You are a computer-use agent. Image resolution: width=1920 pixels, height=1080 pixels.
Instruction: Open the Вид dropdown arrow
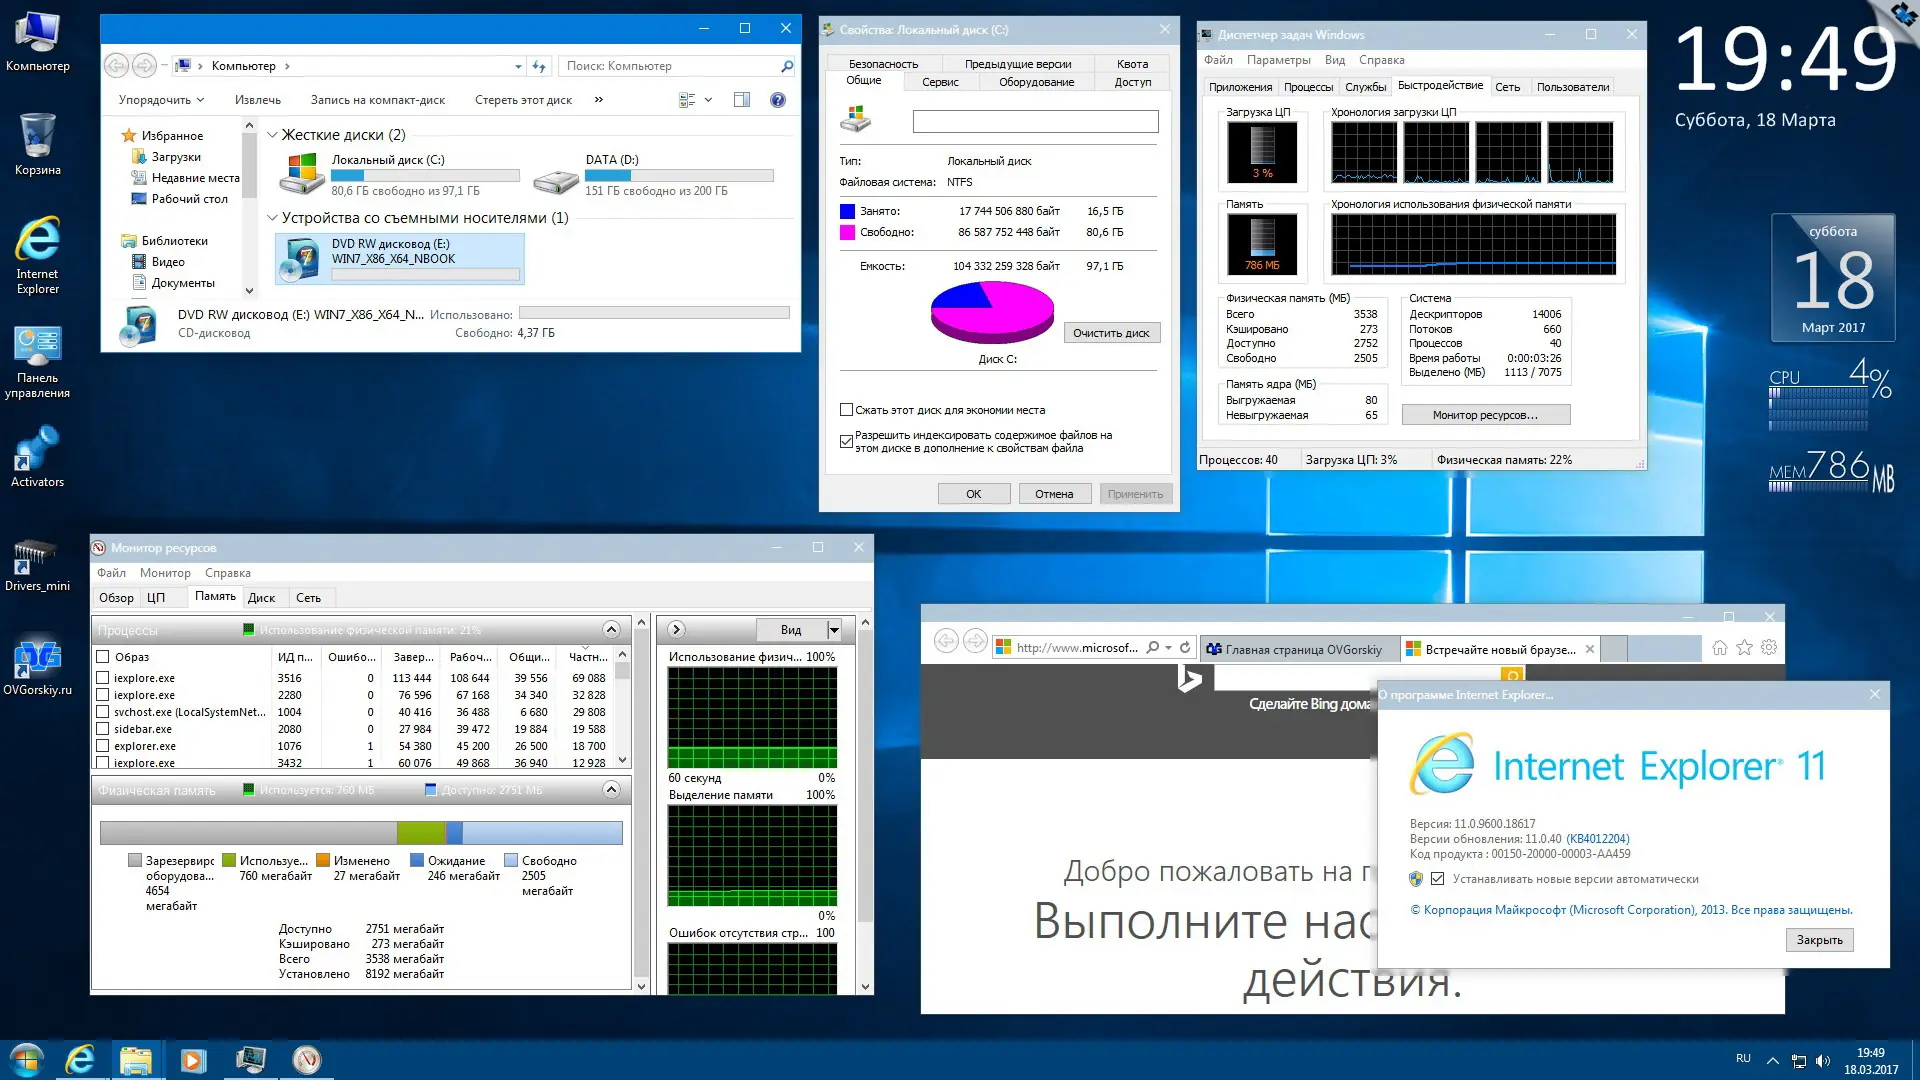[834, 630]
